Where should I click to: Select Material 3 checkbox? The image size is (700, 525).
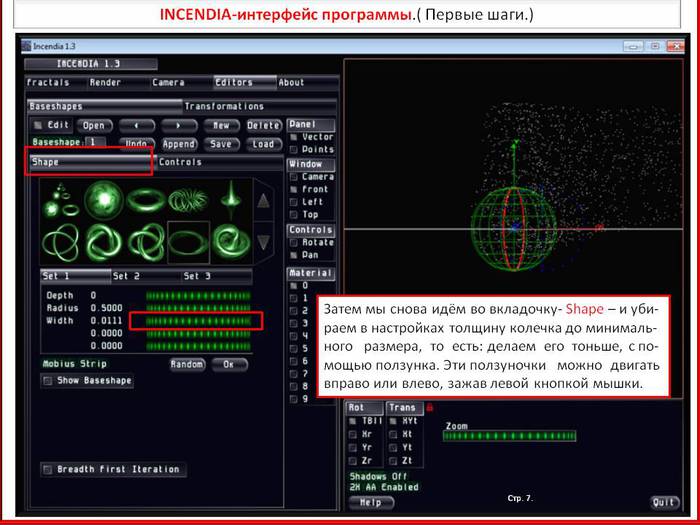click(x=294, y=323)
